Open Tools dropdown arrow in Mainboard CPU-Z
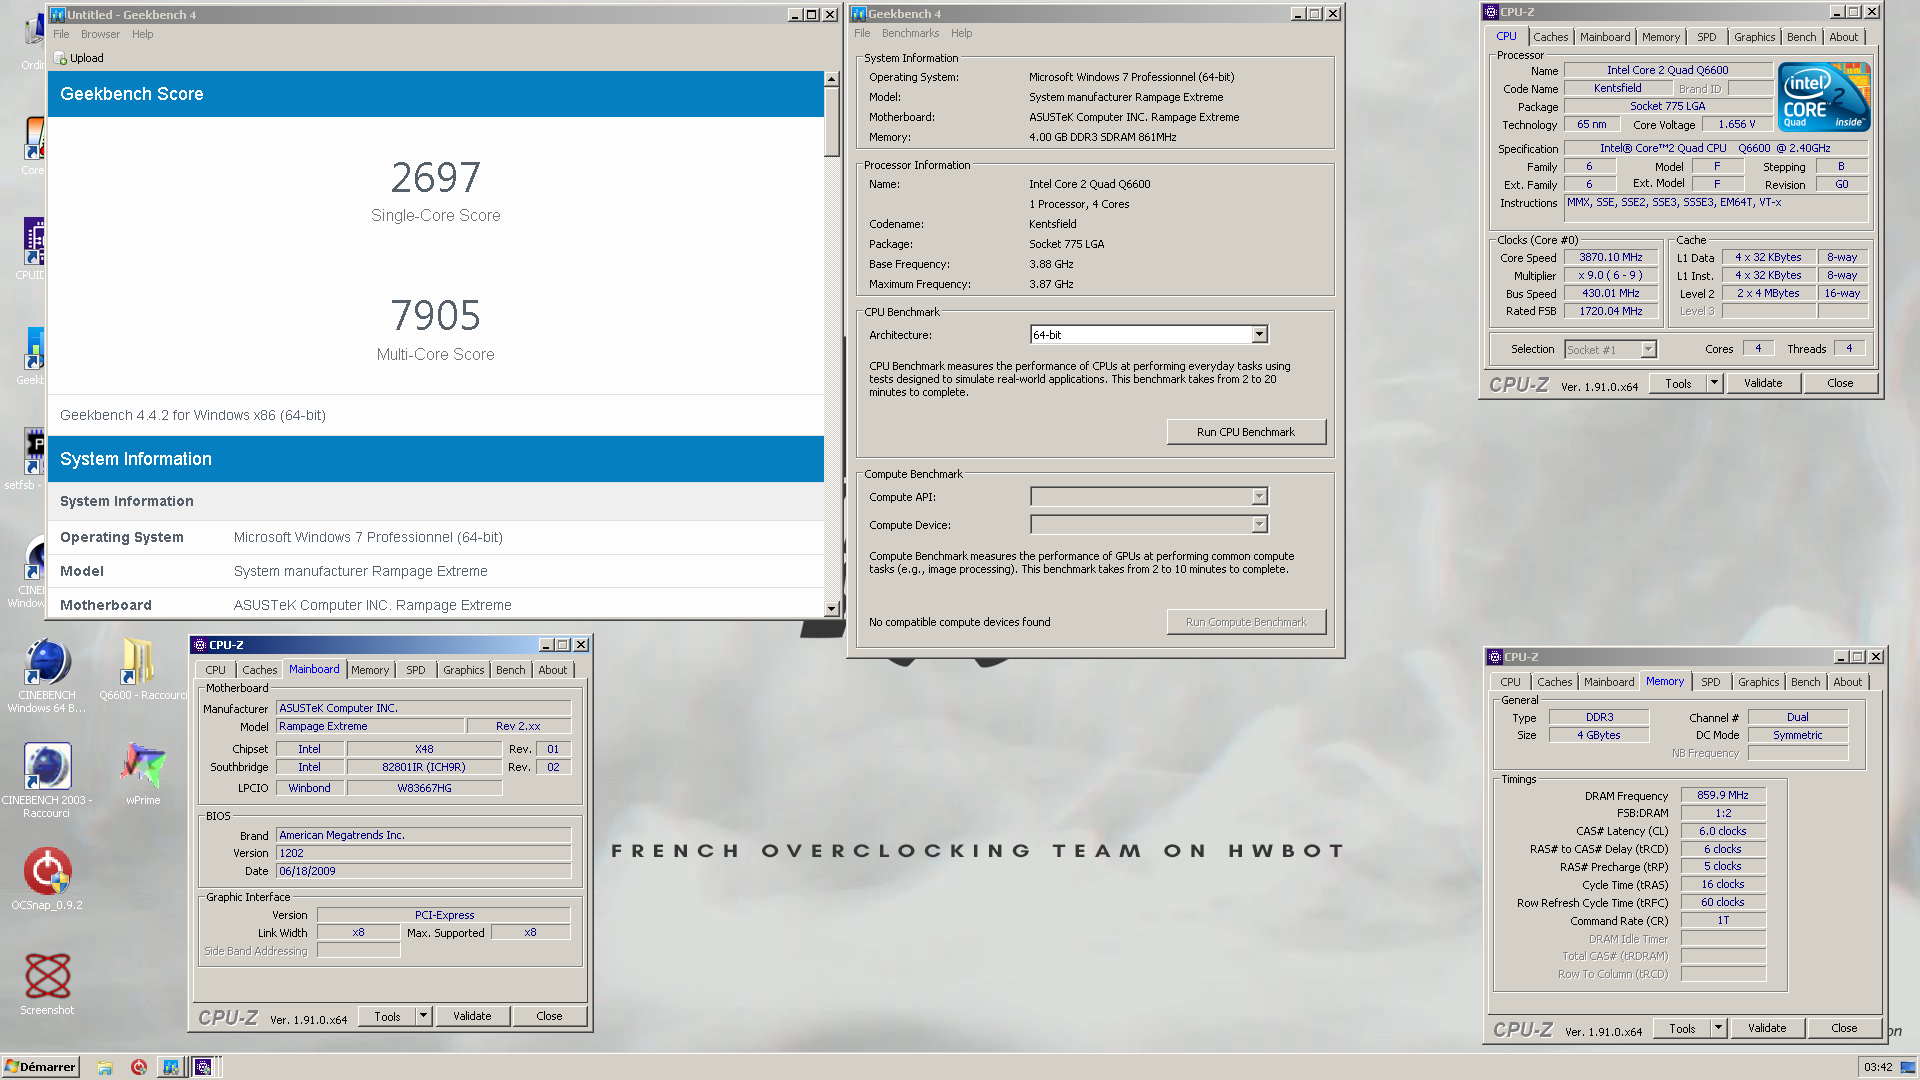Image resolution: width=1920 pixels, height=1080 pixels. click(x=423, y=1016)
